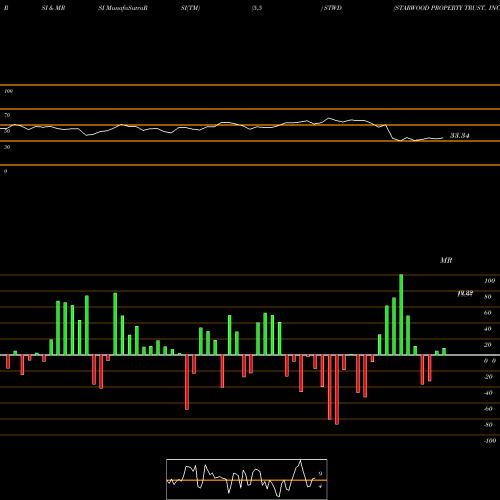Click the '-40' label on MR axis
Image resolution: width=500 pixels, height=500 pixels.
click(x=488, y=393)
